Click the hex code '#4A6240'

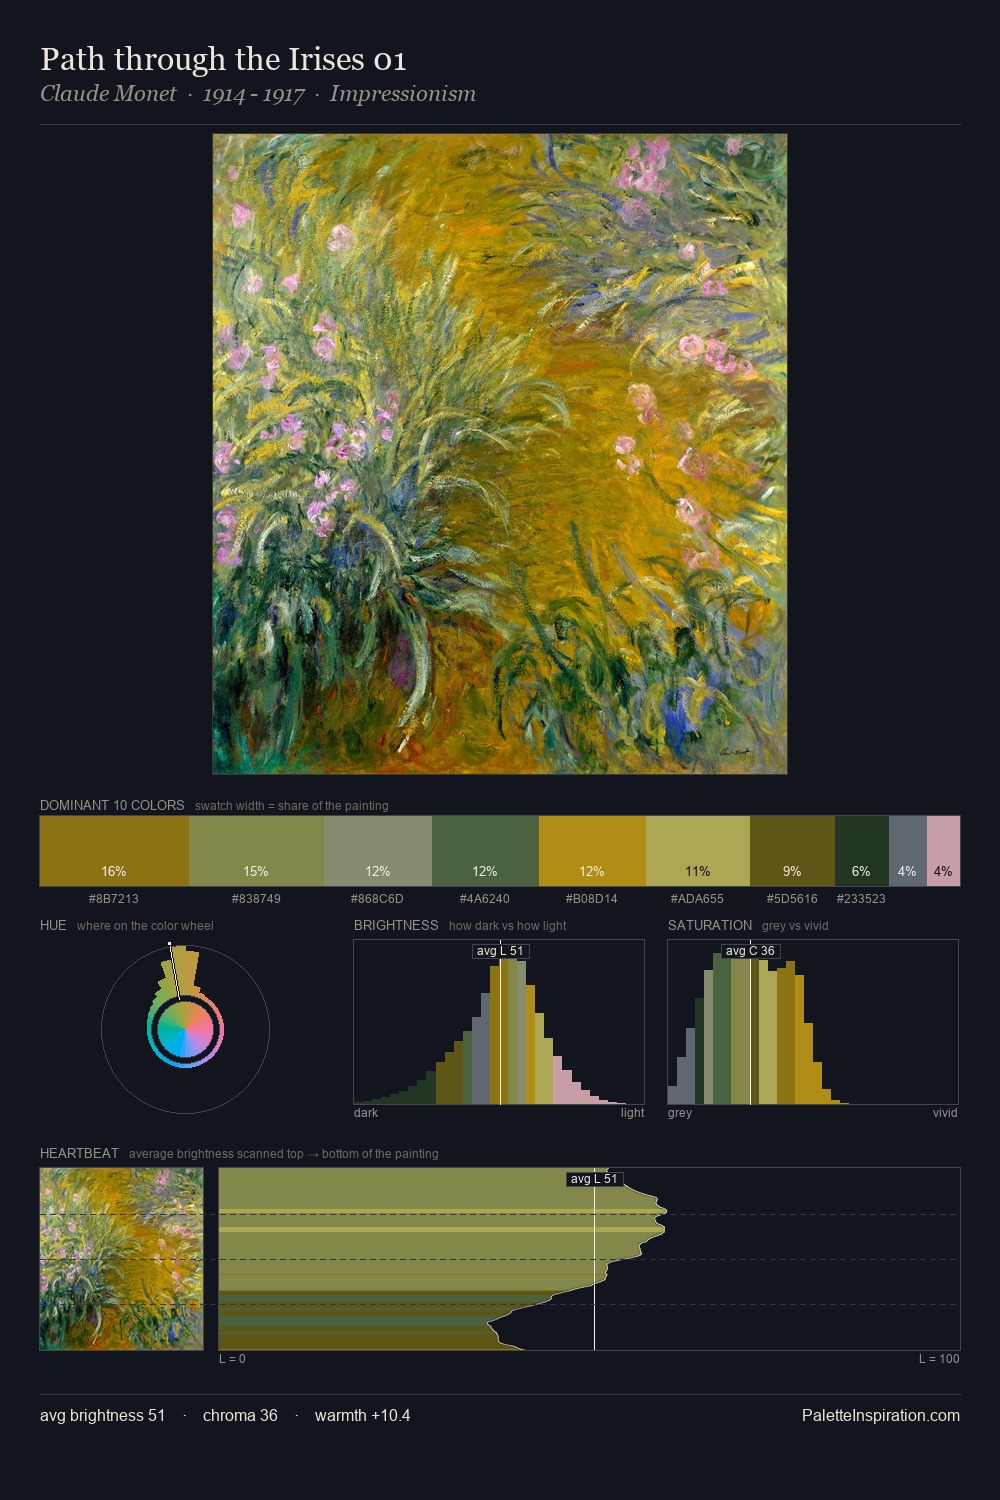click(485, 899)
